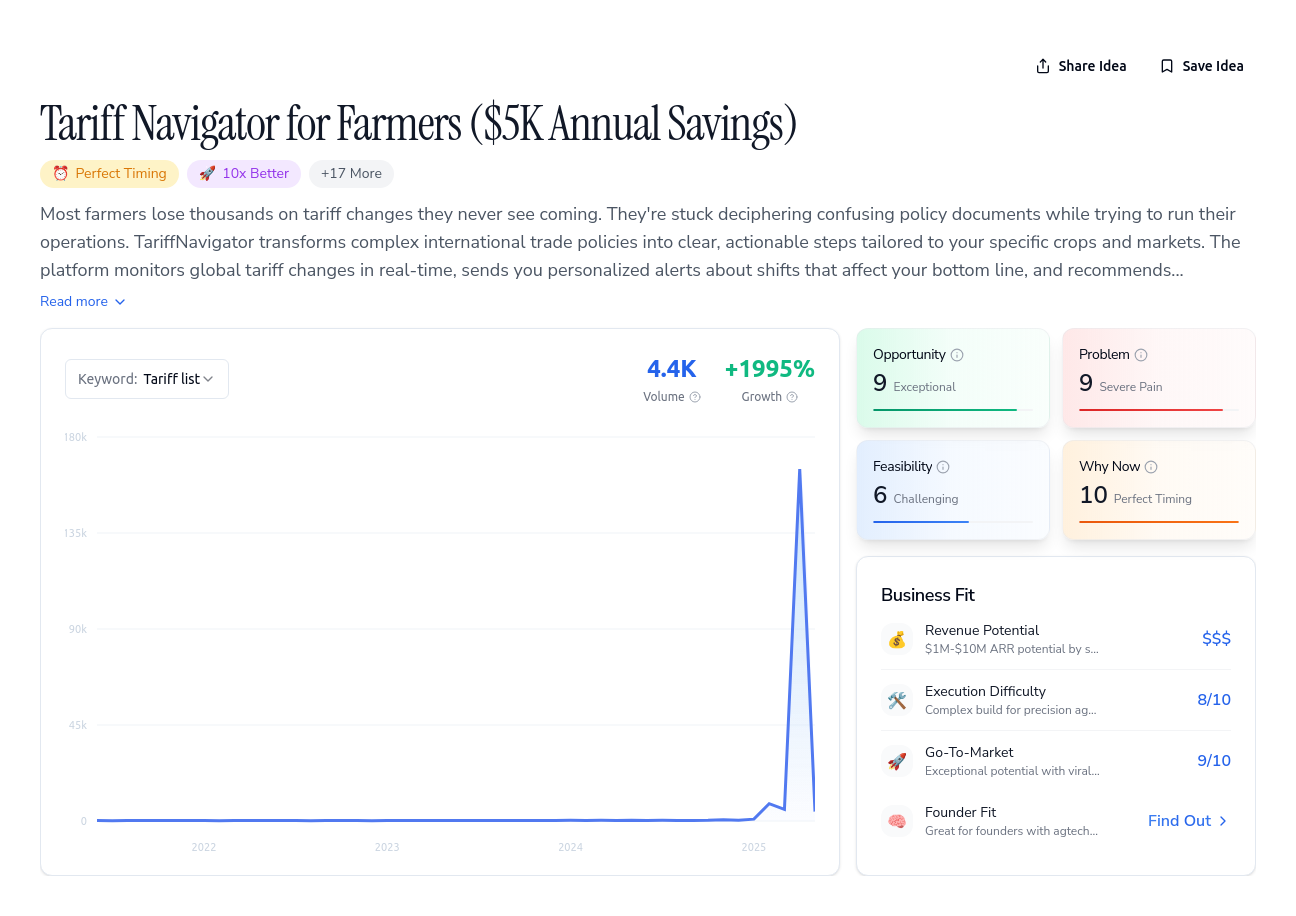This screenshot has height=916, width=1296.
Task: Click the Share Idea upload icon
Action: [1043, 66]
